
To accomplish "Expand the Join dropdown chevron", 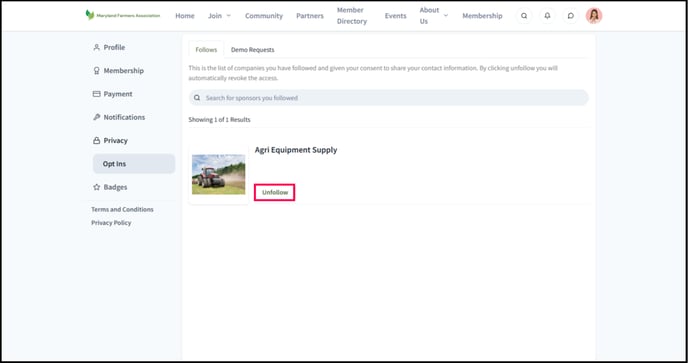I will pos(229,16).
